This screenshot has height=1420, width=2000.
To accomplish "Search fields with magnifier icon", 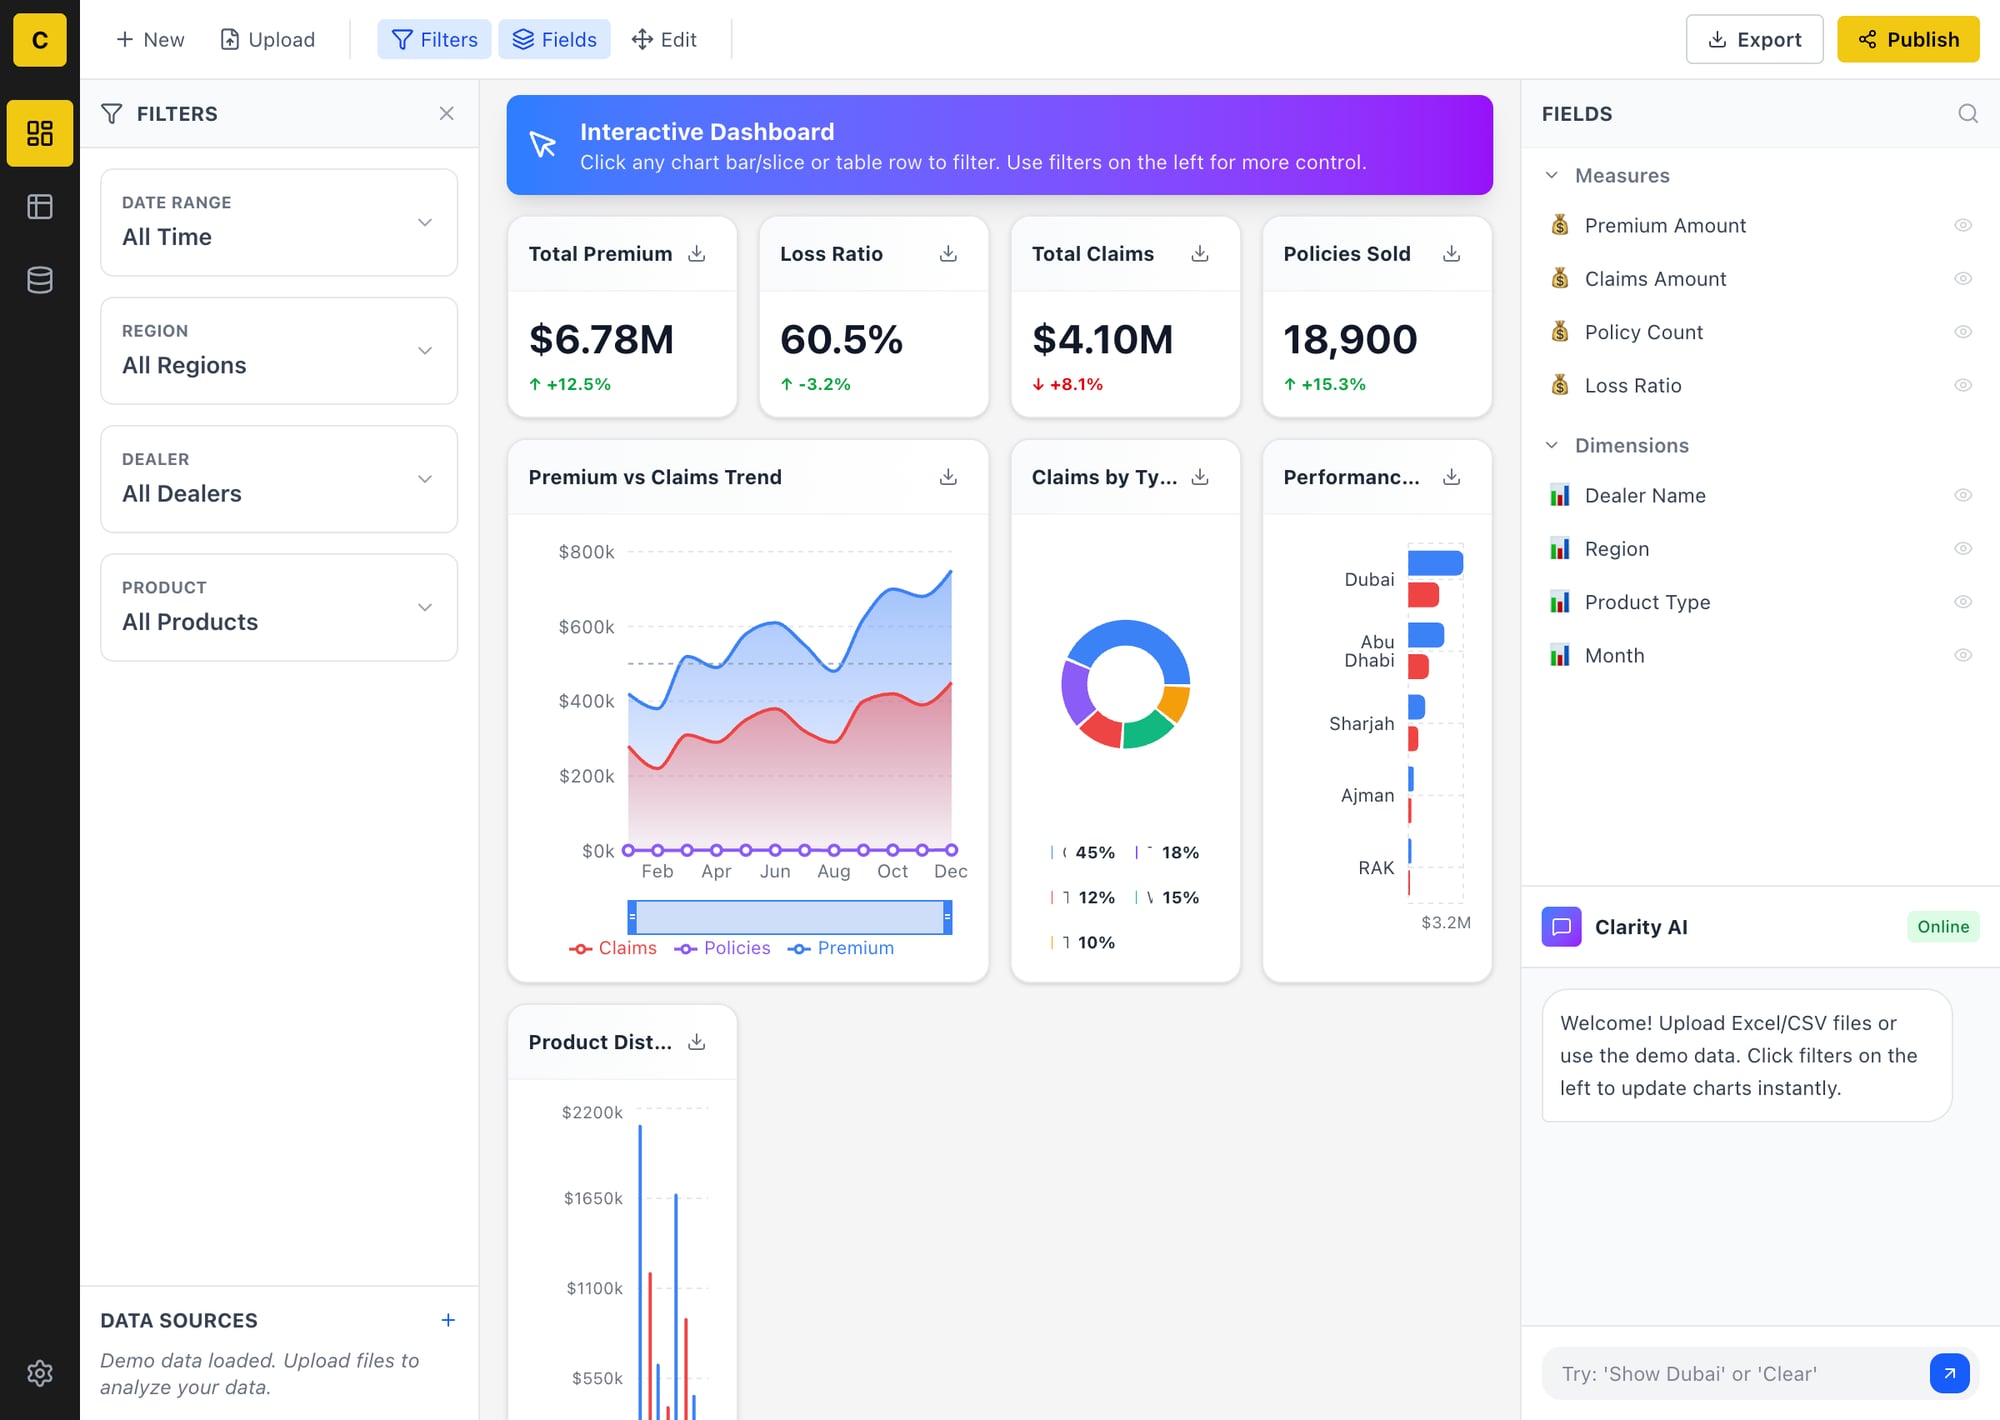I will pos(1967,114).
